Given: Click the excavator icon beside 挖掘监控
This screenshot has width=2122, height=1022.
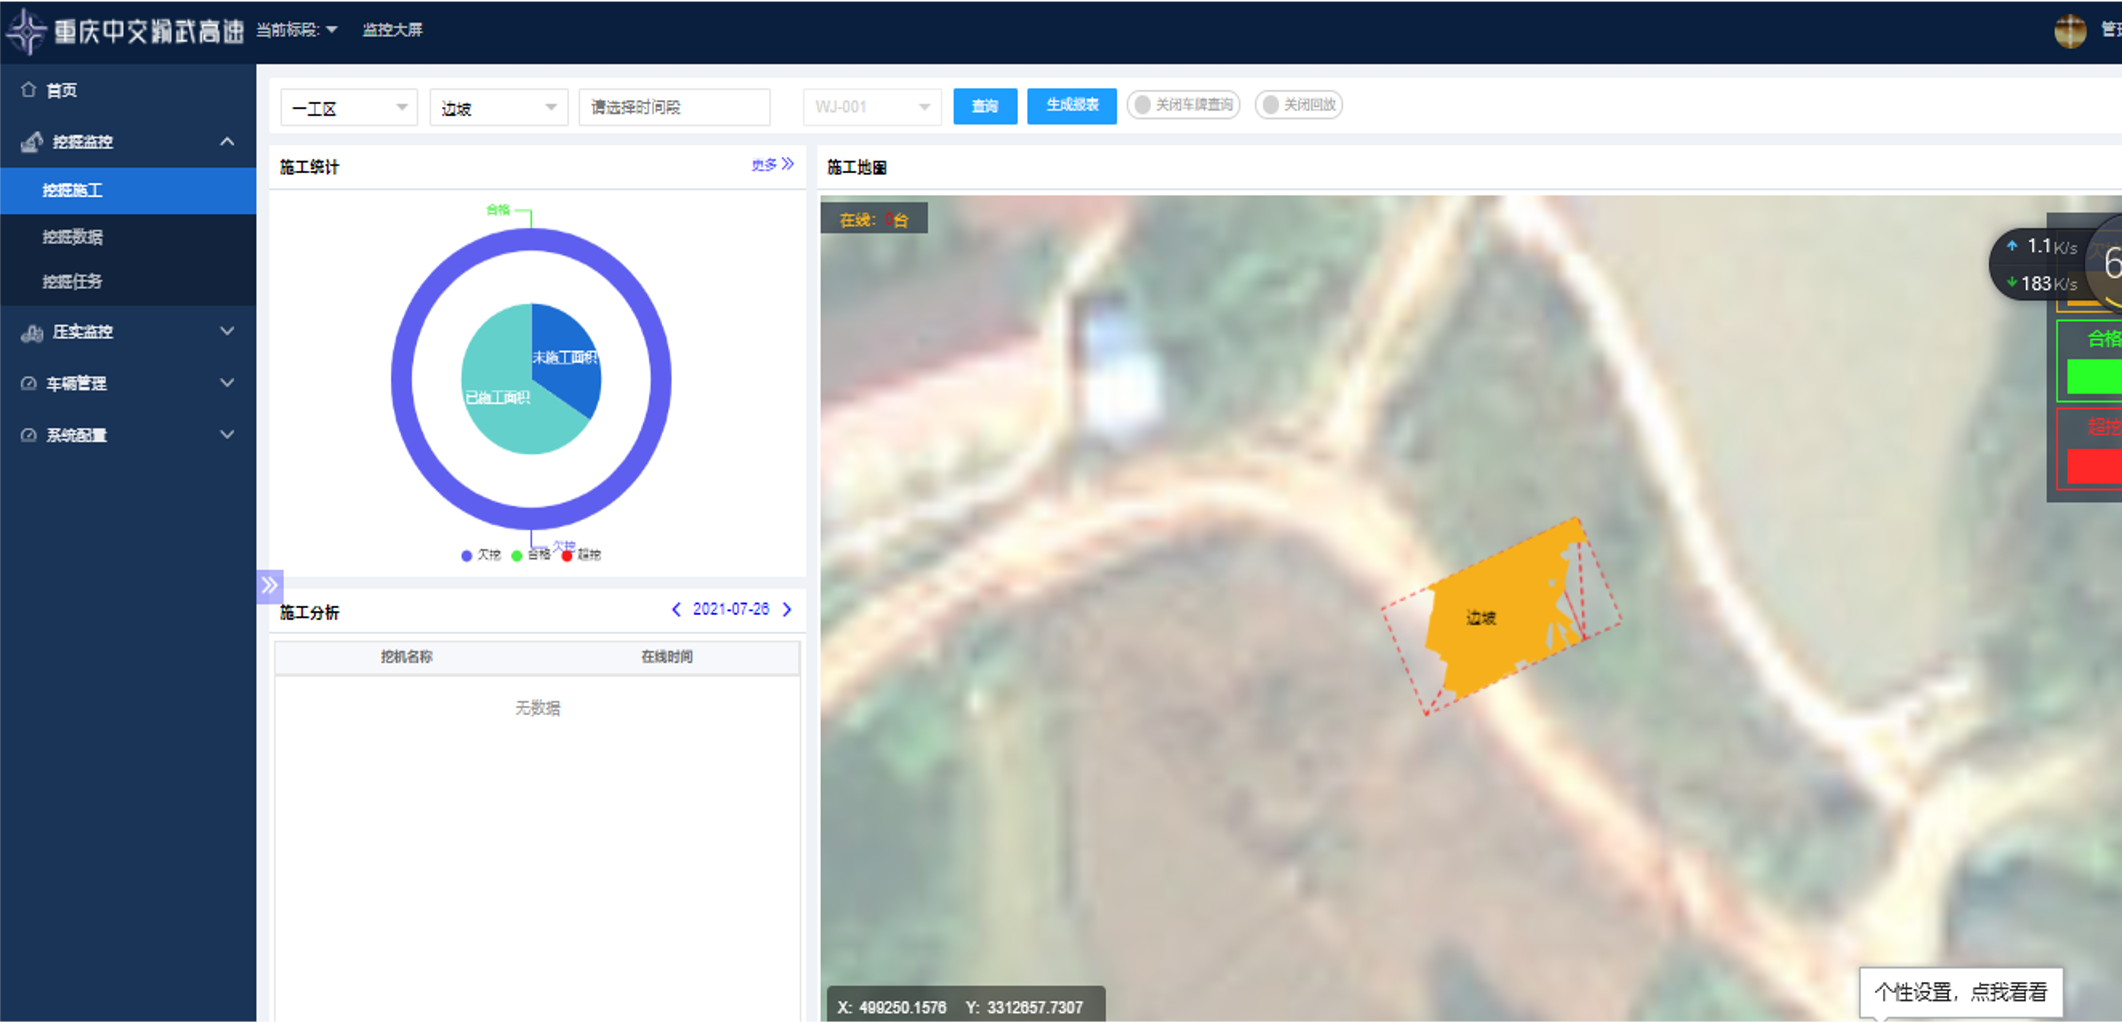Looking at the screenshot, I should 31,142.
